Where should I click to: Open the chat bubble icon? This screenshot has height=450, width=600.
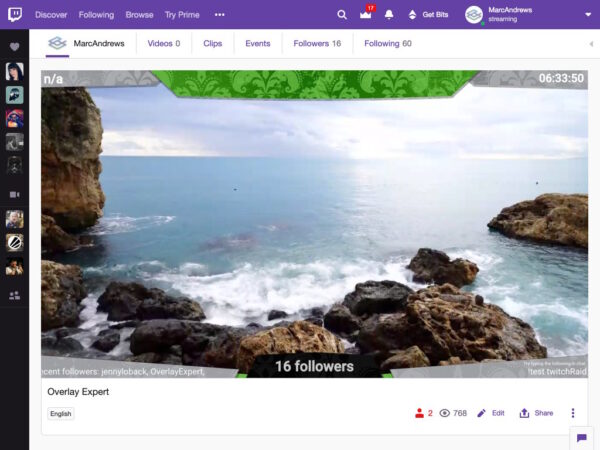pos(581,437)
